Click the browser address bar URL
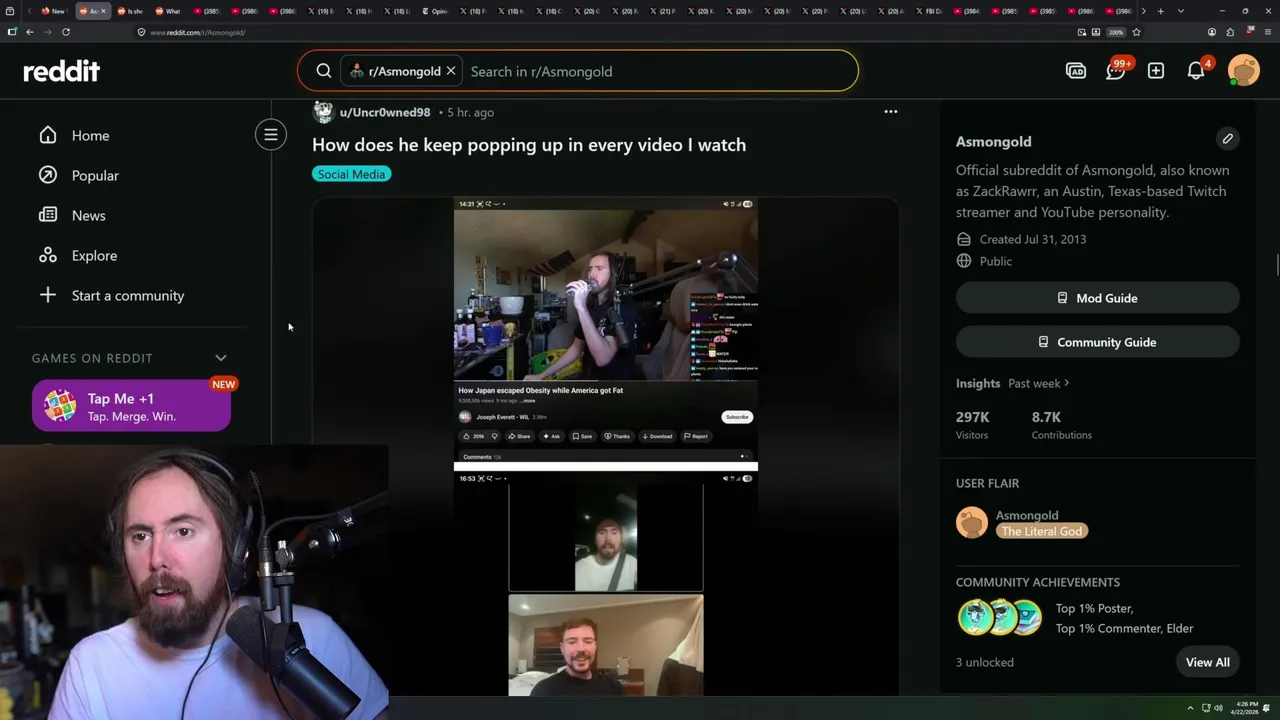The width and height of the screenshot is (1280, 720). pos(198,32)
